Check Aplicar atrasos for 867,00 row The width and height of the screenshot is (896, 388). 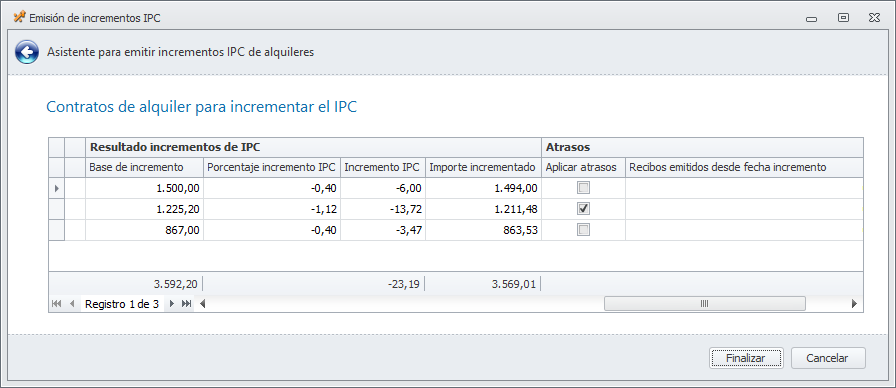coord(583,230)
